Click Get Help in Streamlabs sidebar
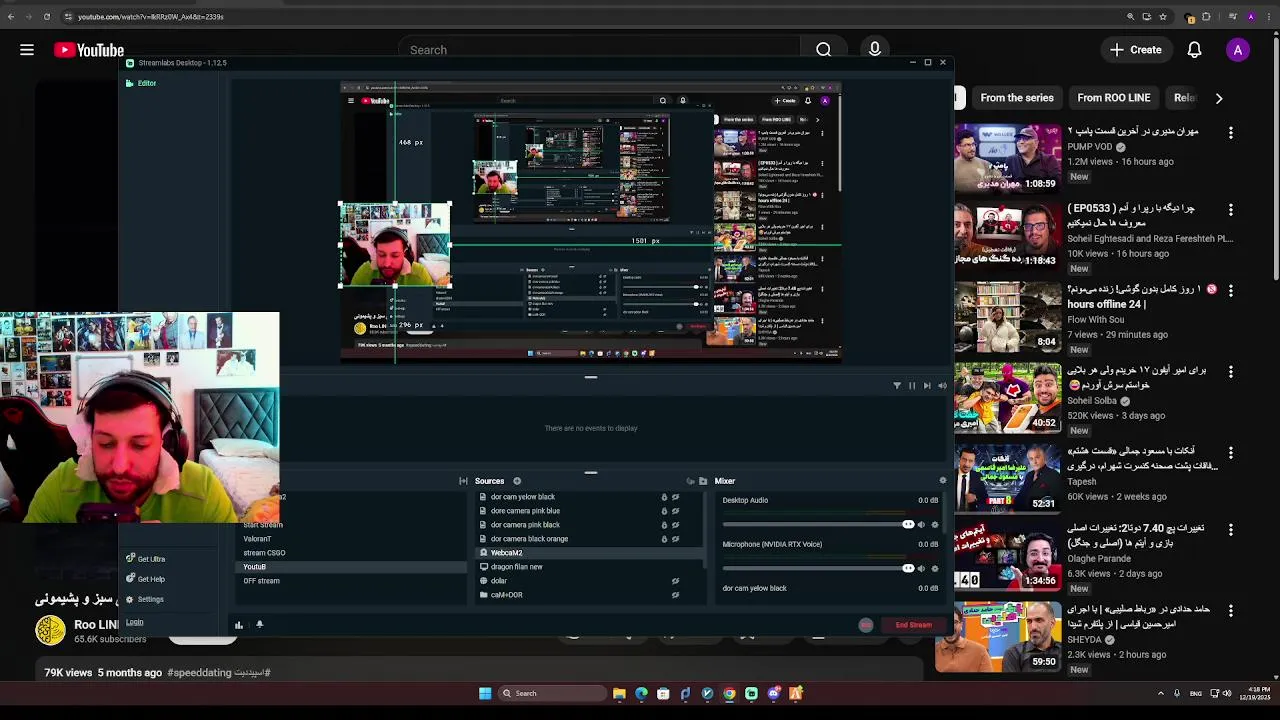 [145, 579]
